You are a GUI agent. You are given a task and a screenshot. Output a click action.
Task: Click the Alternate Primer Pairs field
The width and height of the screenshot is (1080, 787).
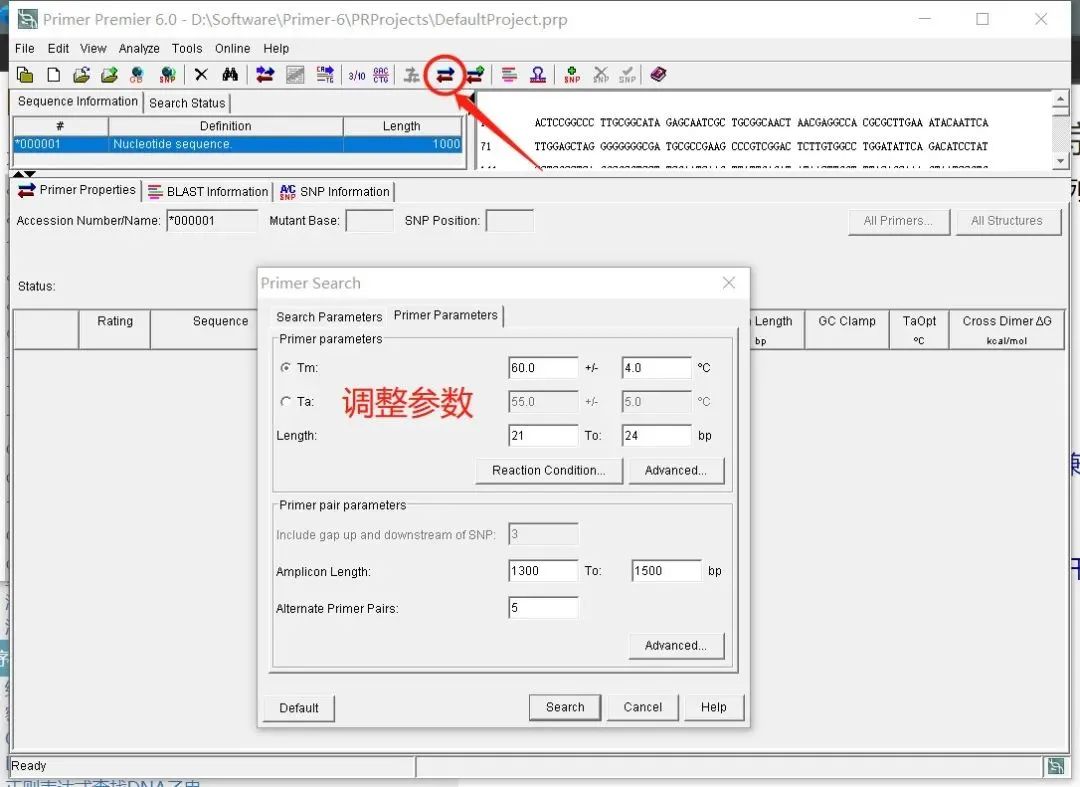click(543, 608)
